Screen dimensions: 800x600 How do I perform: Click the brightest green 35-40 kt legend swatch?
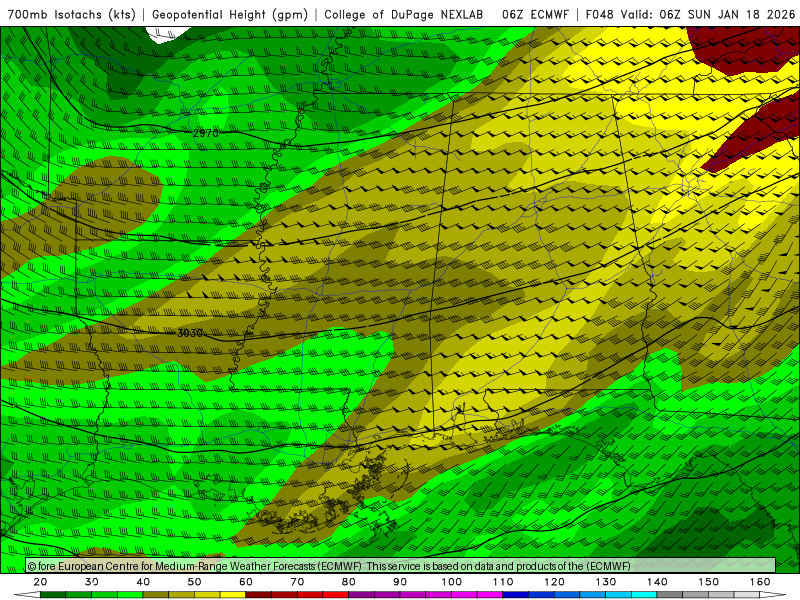(130, 594)
